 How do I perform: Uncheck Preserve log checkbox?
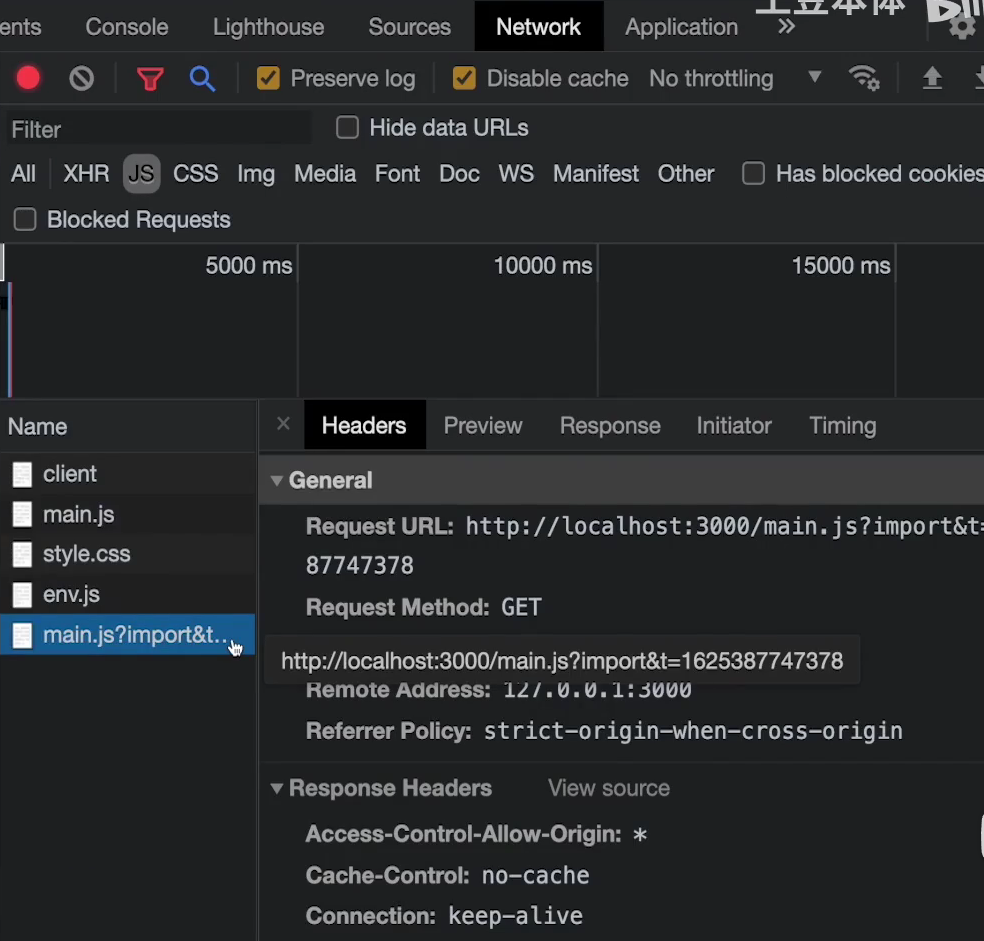[x=268, y=78]
